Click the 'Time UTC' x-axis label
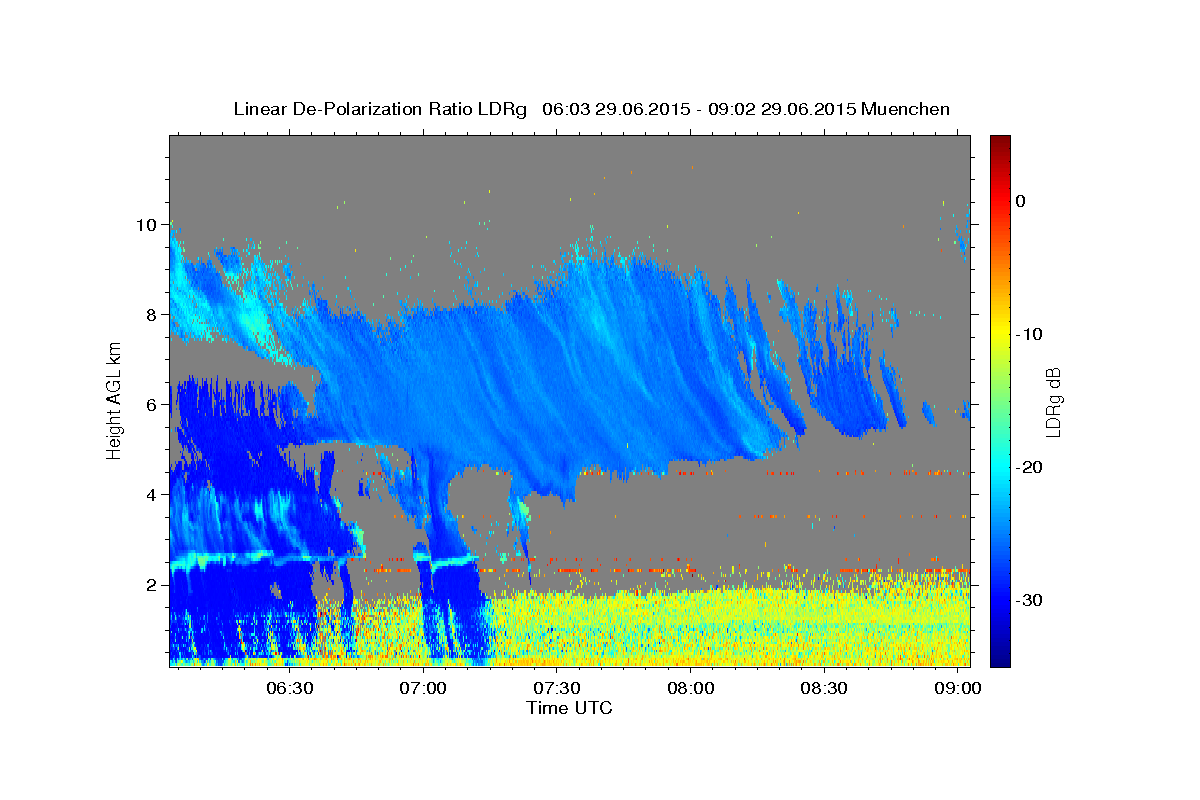 pos(569,708)
